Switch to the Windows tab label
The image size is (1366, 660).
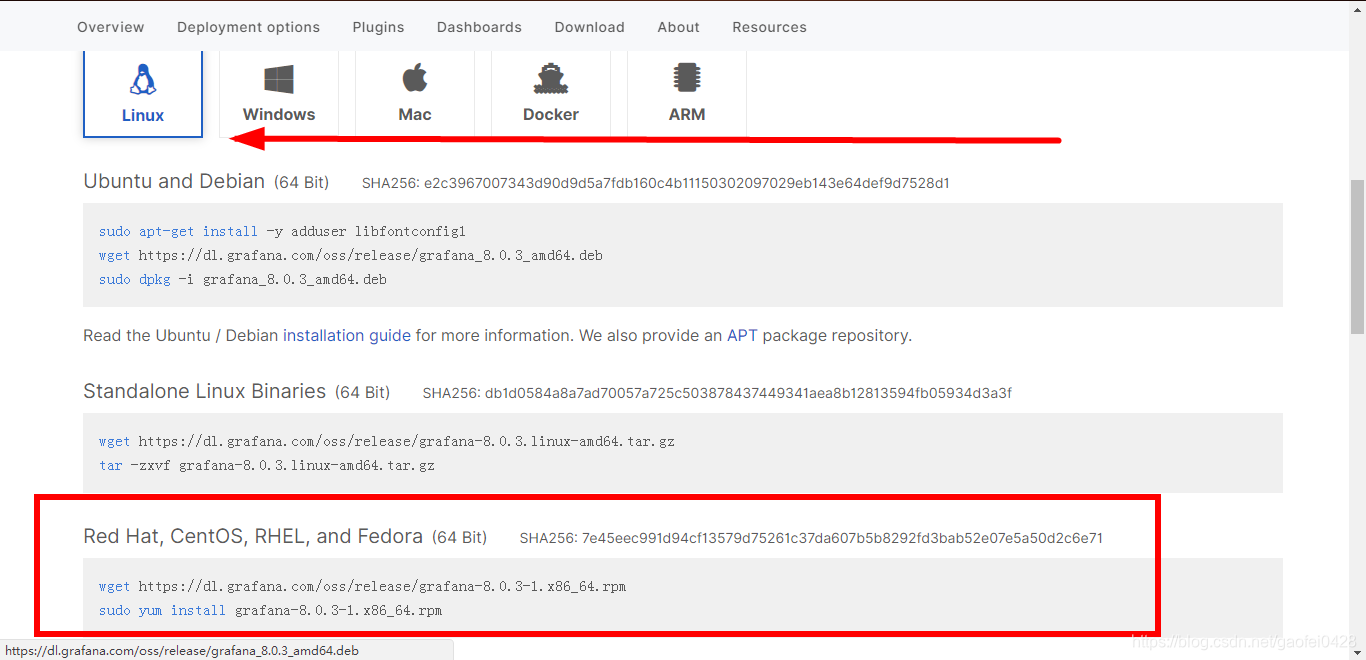[279, 114]
